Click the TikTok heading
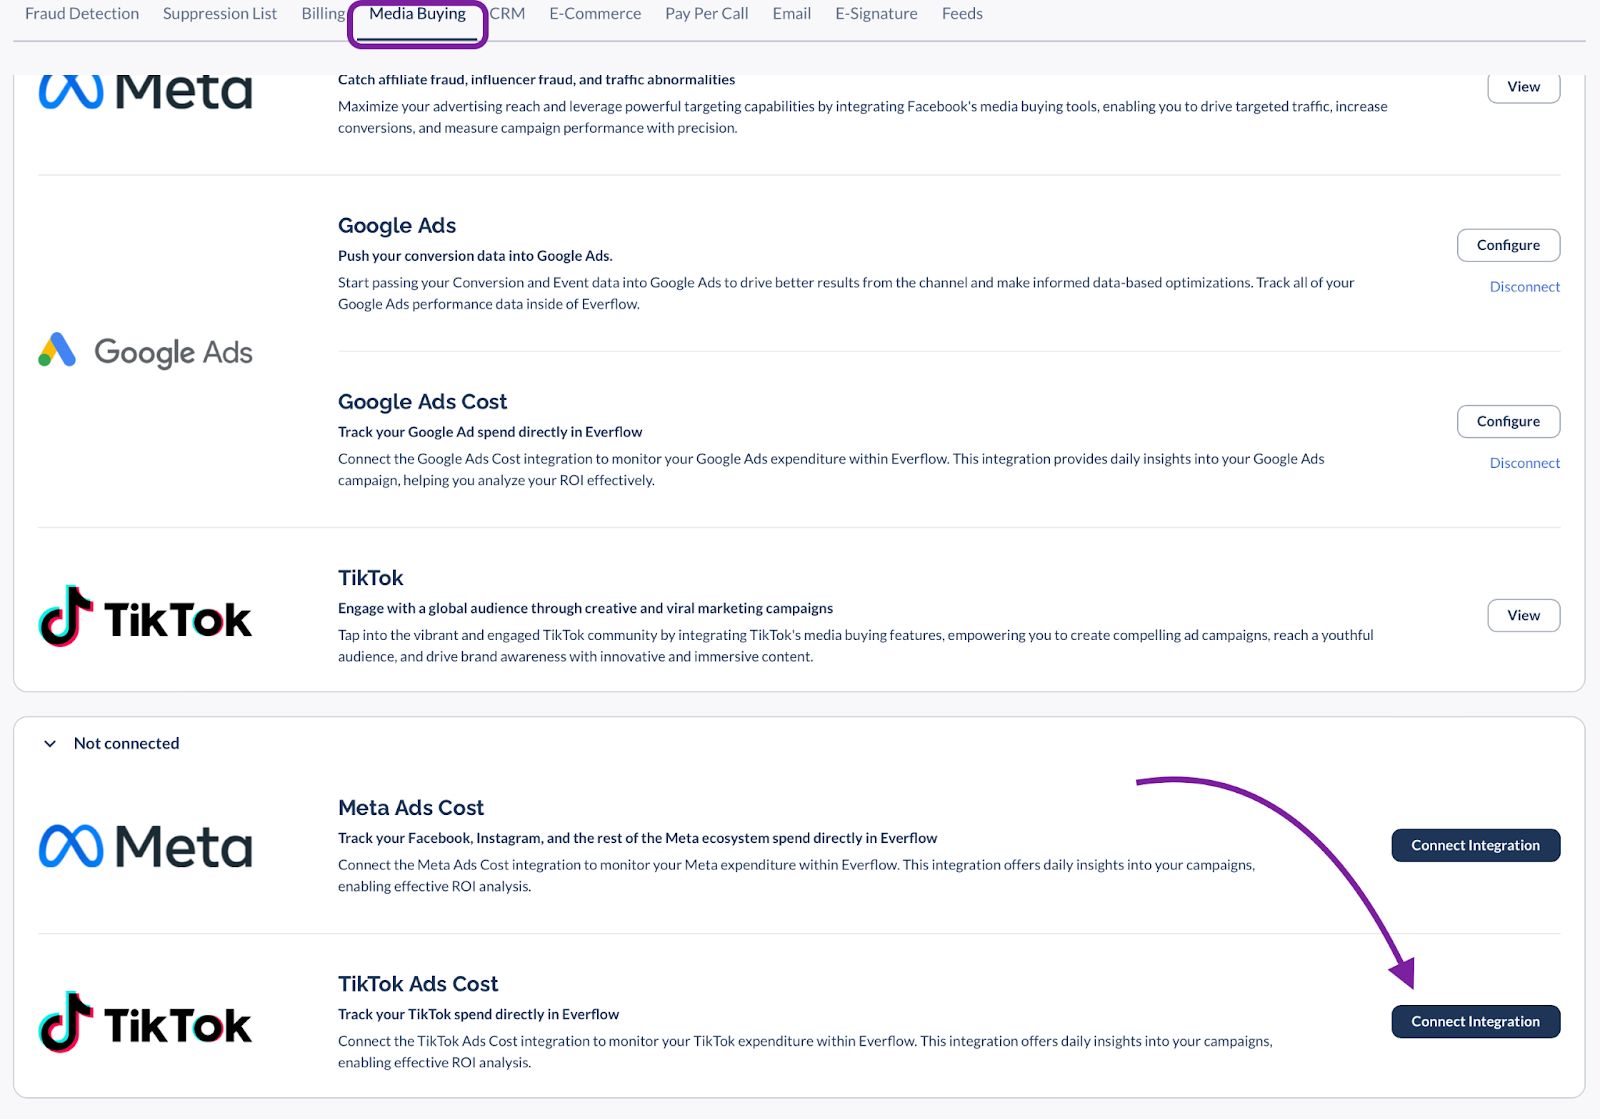The height and width of the screenshot is (1119, 1600). [370, 578]
